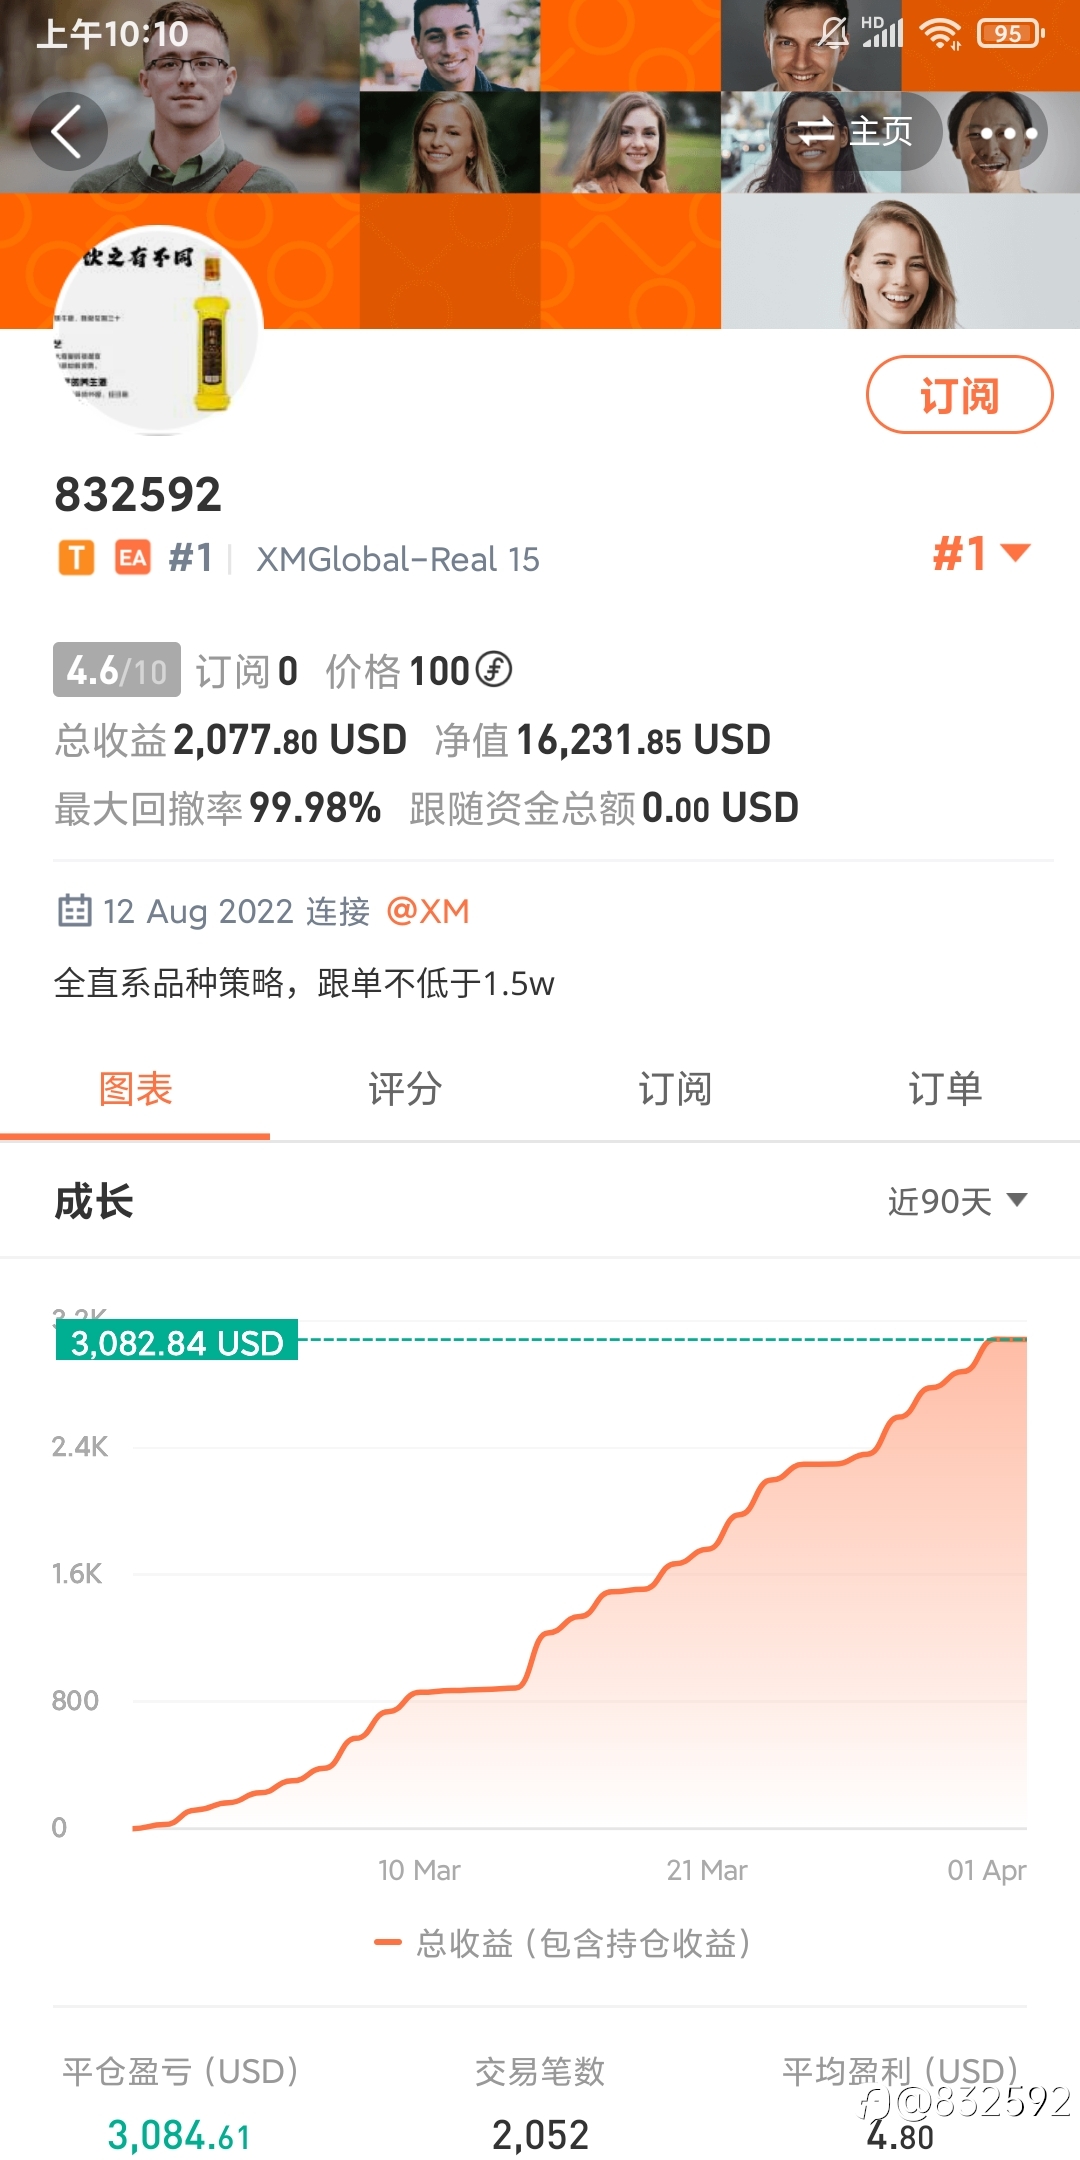1080x2160 pixels.
Task: Open the profile avatar picture
Action: tap(158, 330)
